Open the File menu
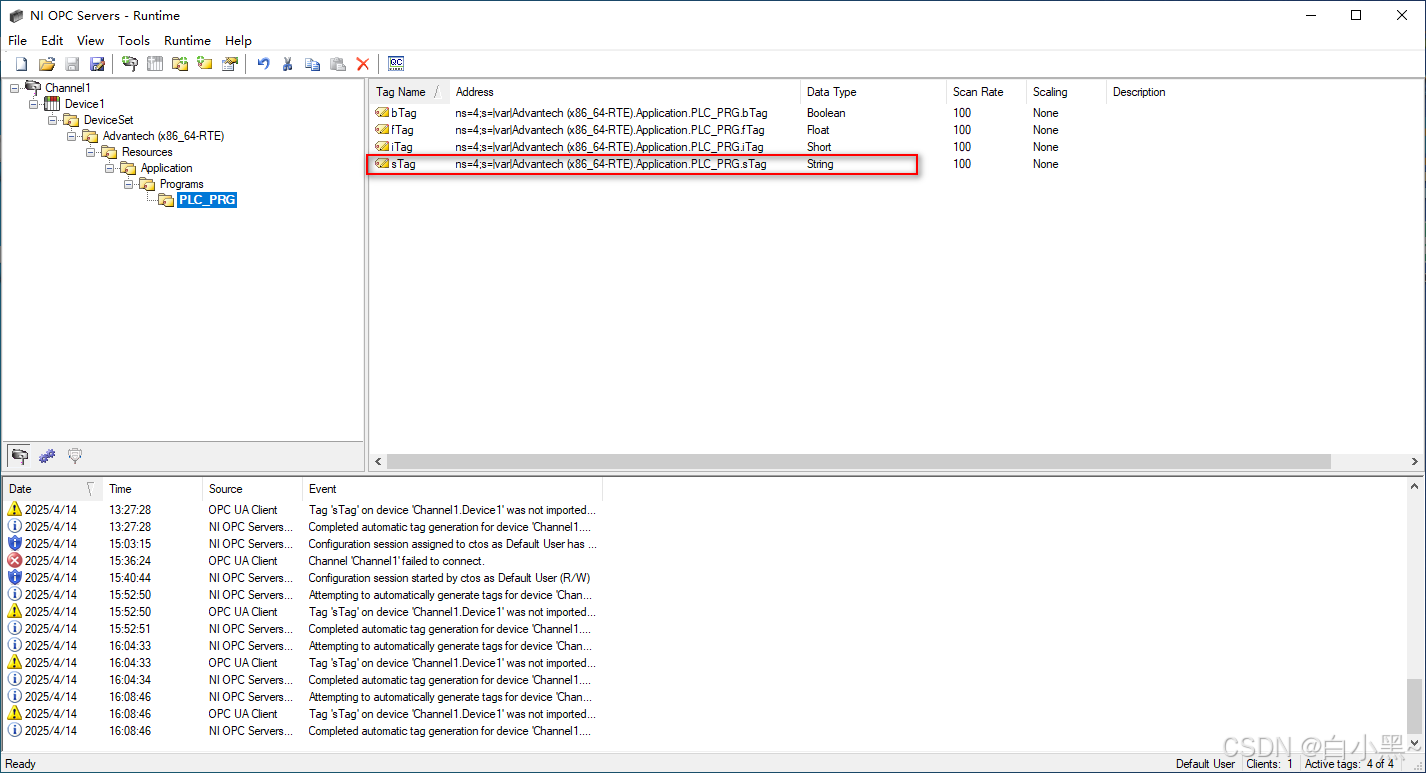 (17, 41)
